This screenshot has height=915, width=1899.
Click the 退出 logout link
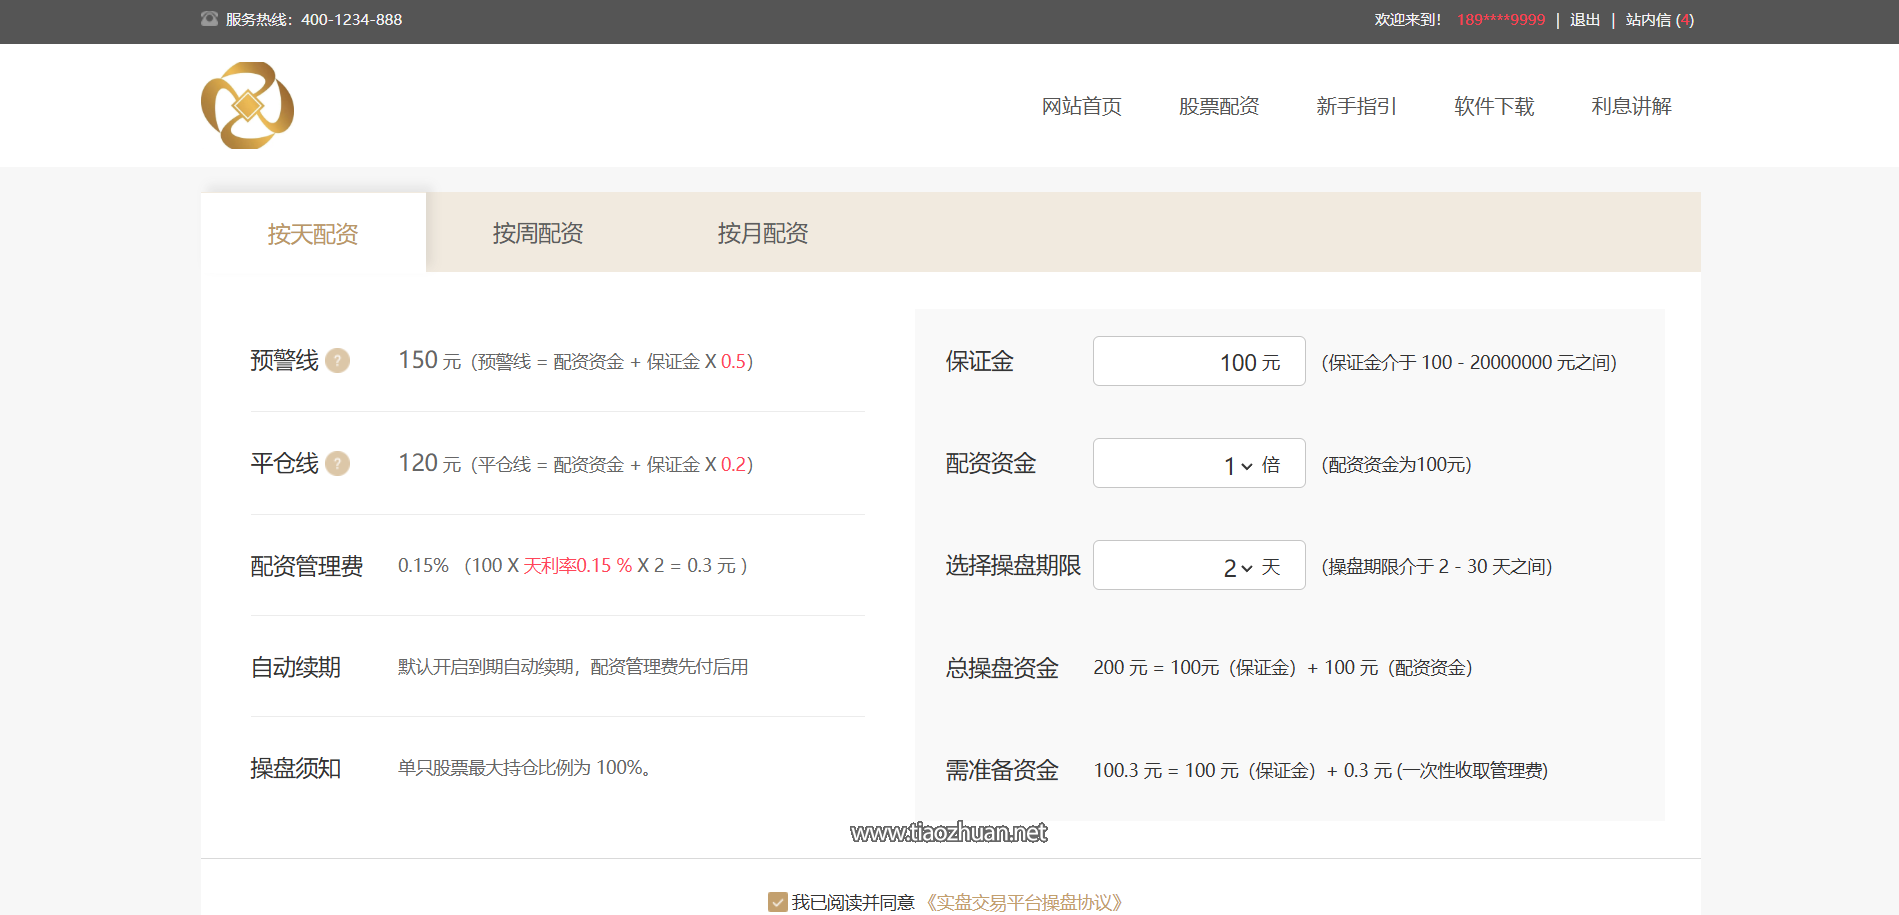coord(1585,20)
